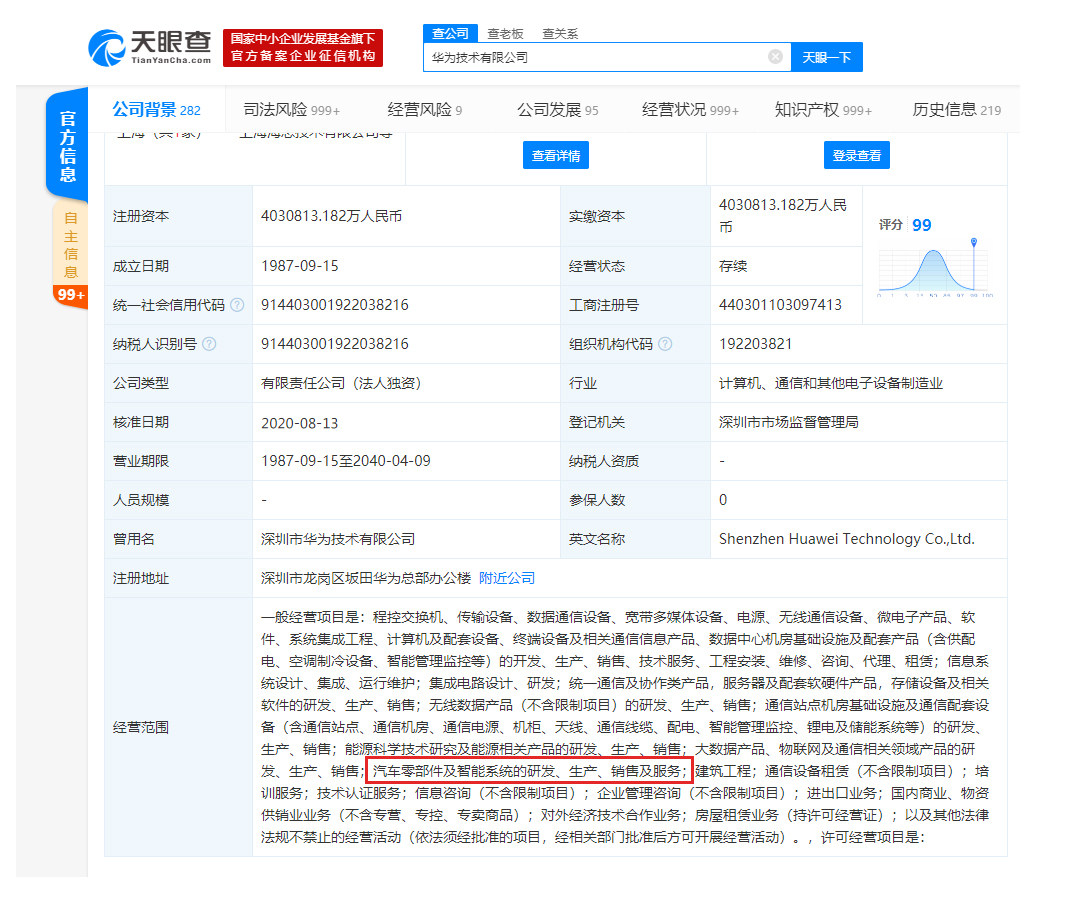Focus the company search input field
Image resolution: width=1080 pixels, height=900 pixels.
[x=595, y=57]
